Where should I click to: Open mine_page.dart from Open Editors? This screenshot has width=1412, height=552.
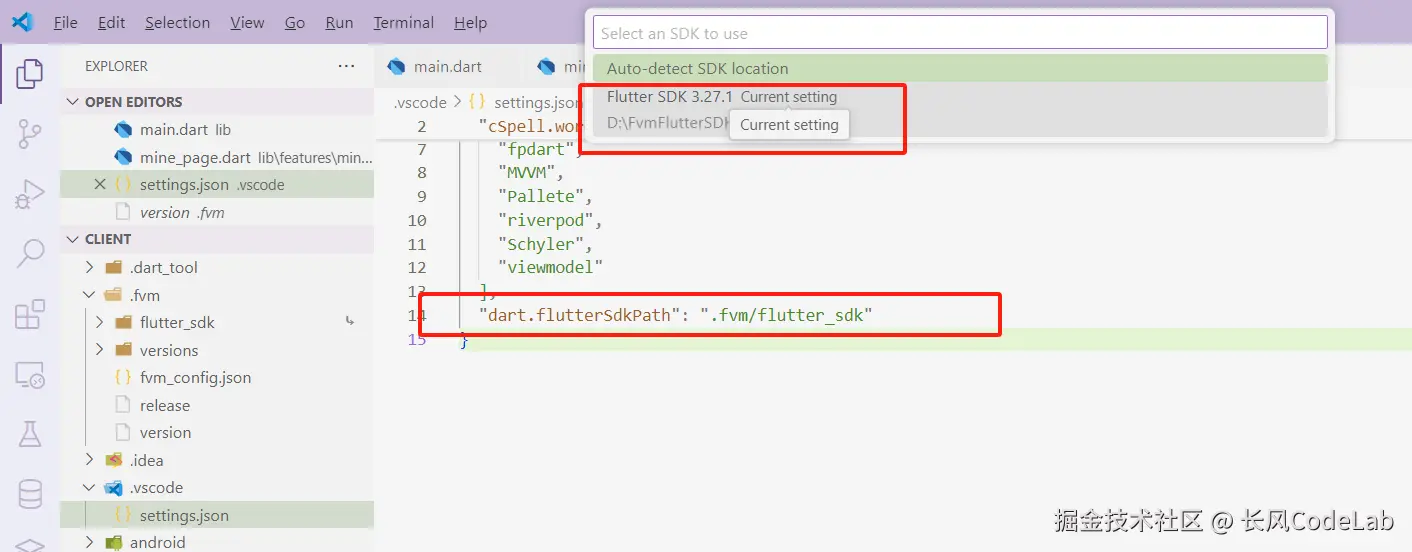[217, 157]
